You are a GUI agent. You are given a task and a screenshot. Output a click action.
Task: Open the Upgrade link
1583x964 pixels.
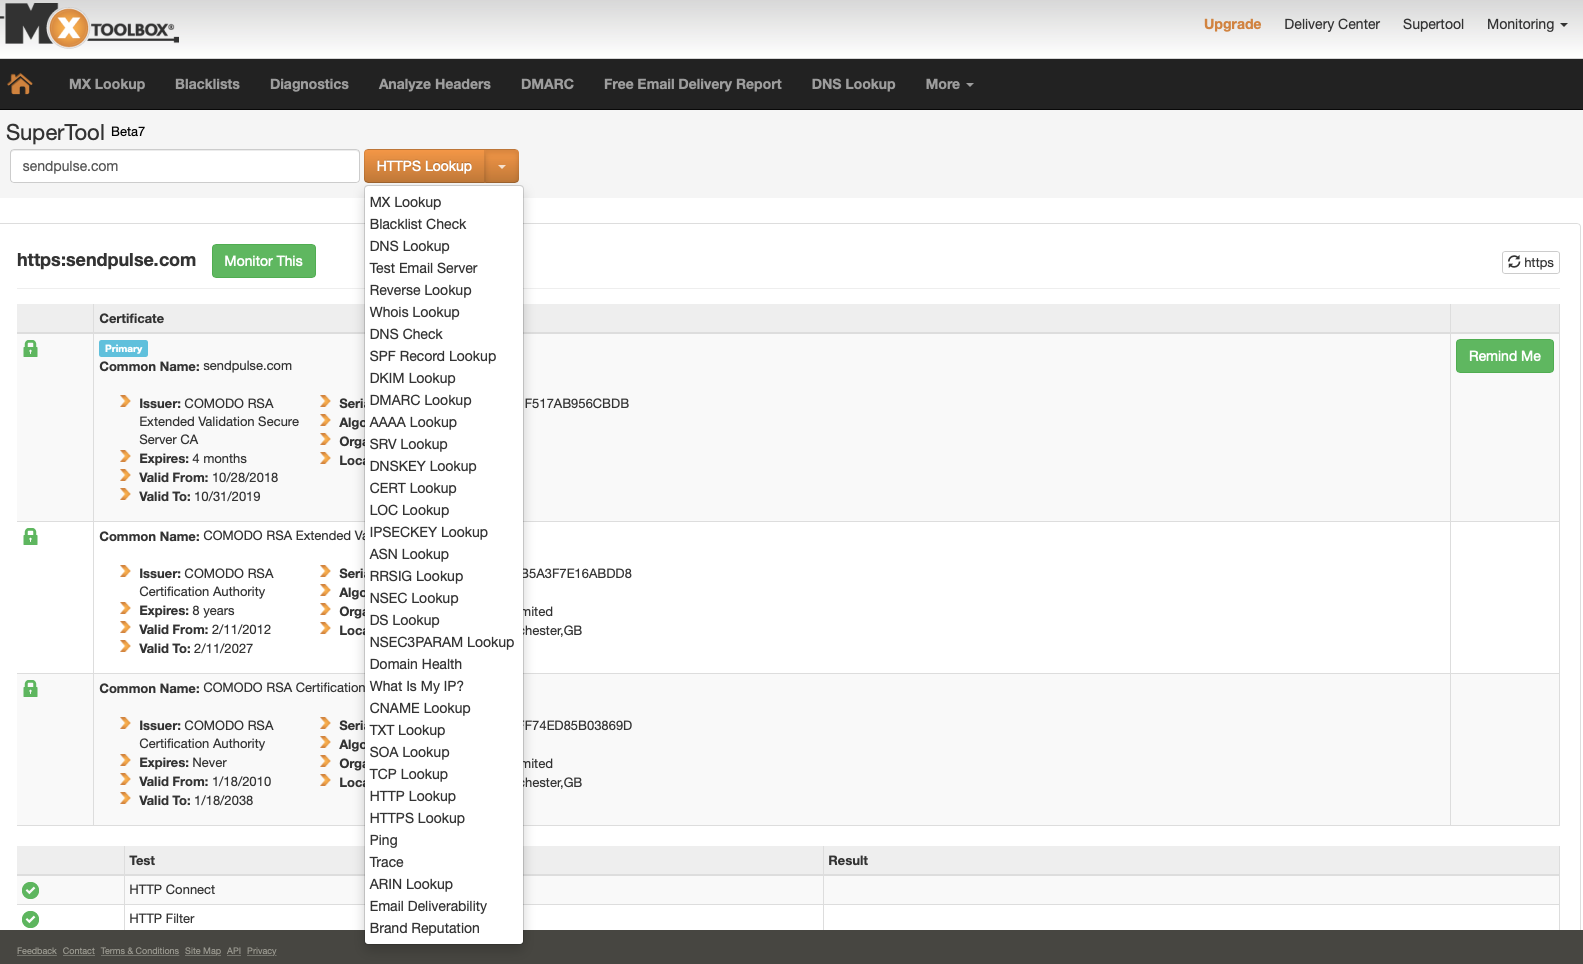pos(1232,24)
